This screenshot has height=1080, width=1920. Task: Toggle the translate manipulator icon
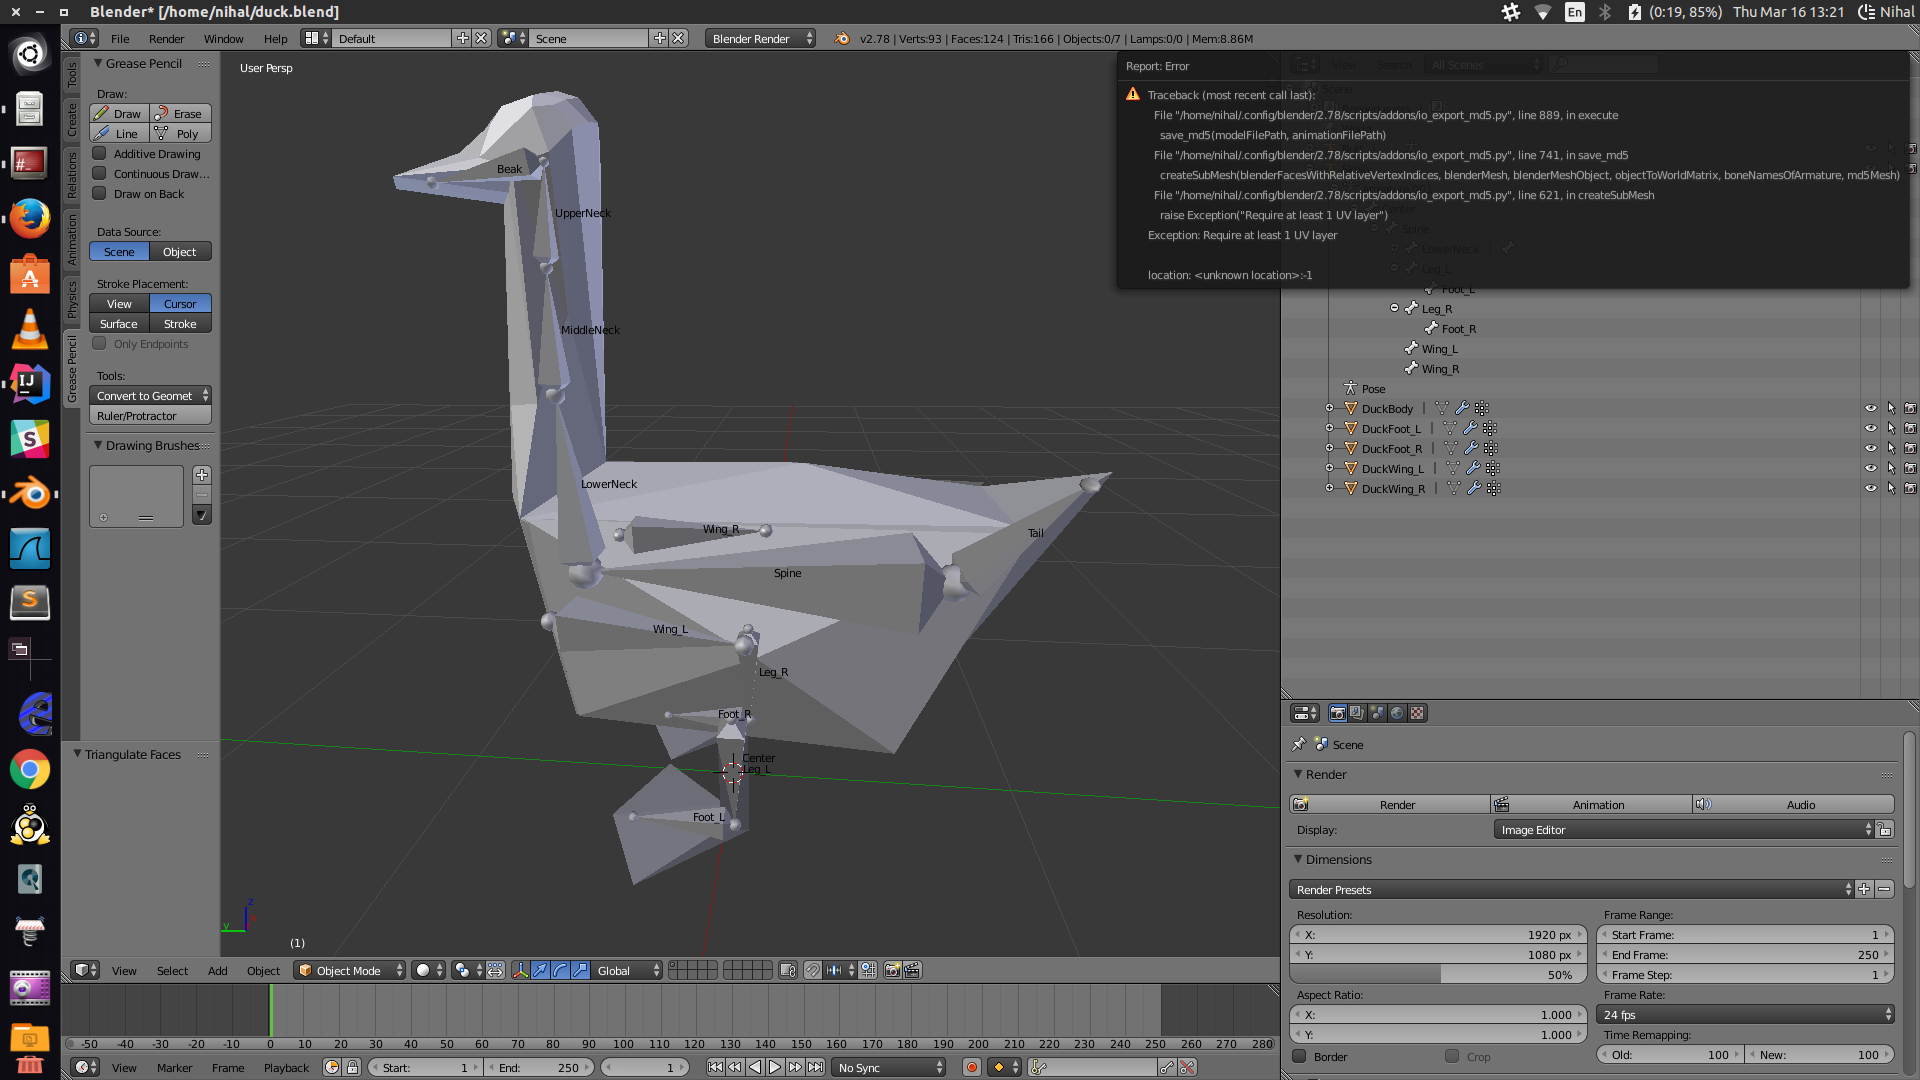pos(540,970)
